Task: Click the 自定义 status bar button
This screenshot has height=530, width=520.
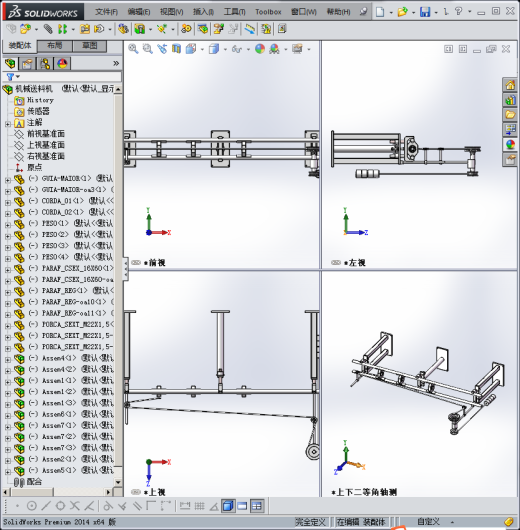Action: click(x=429, y=522)
